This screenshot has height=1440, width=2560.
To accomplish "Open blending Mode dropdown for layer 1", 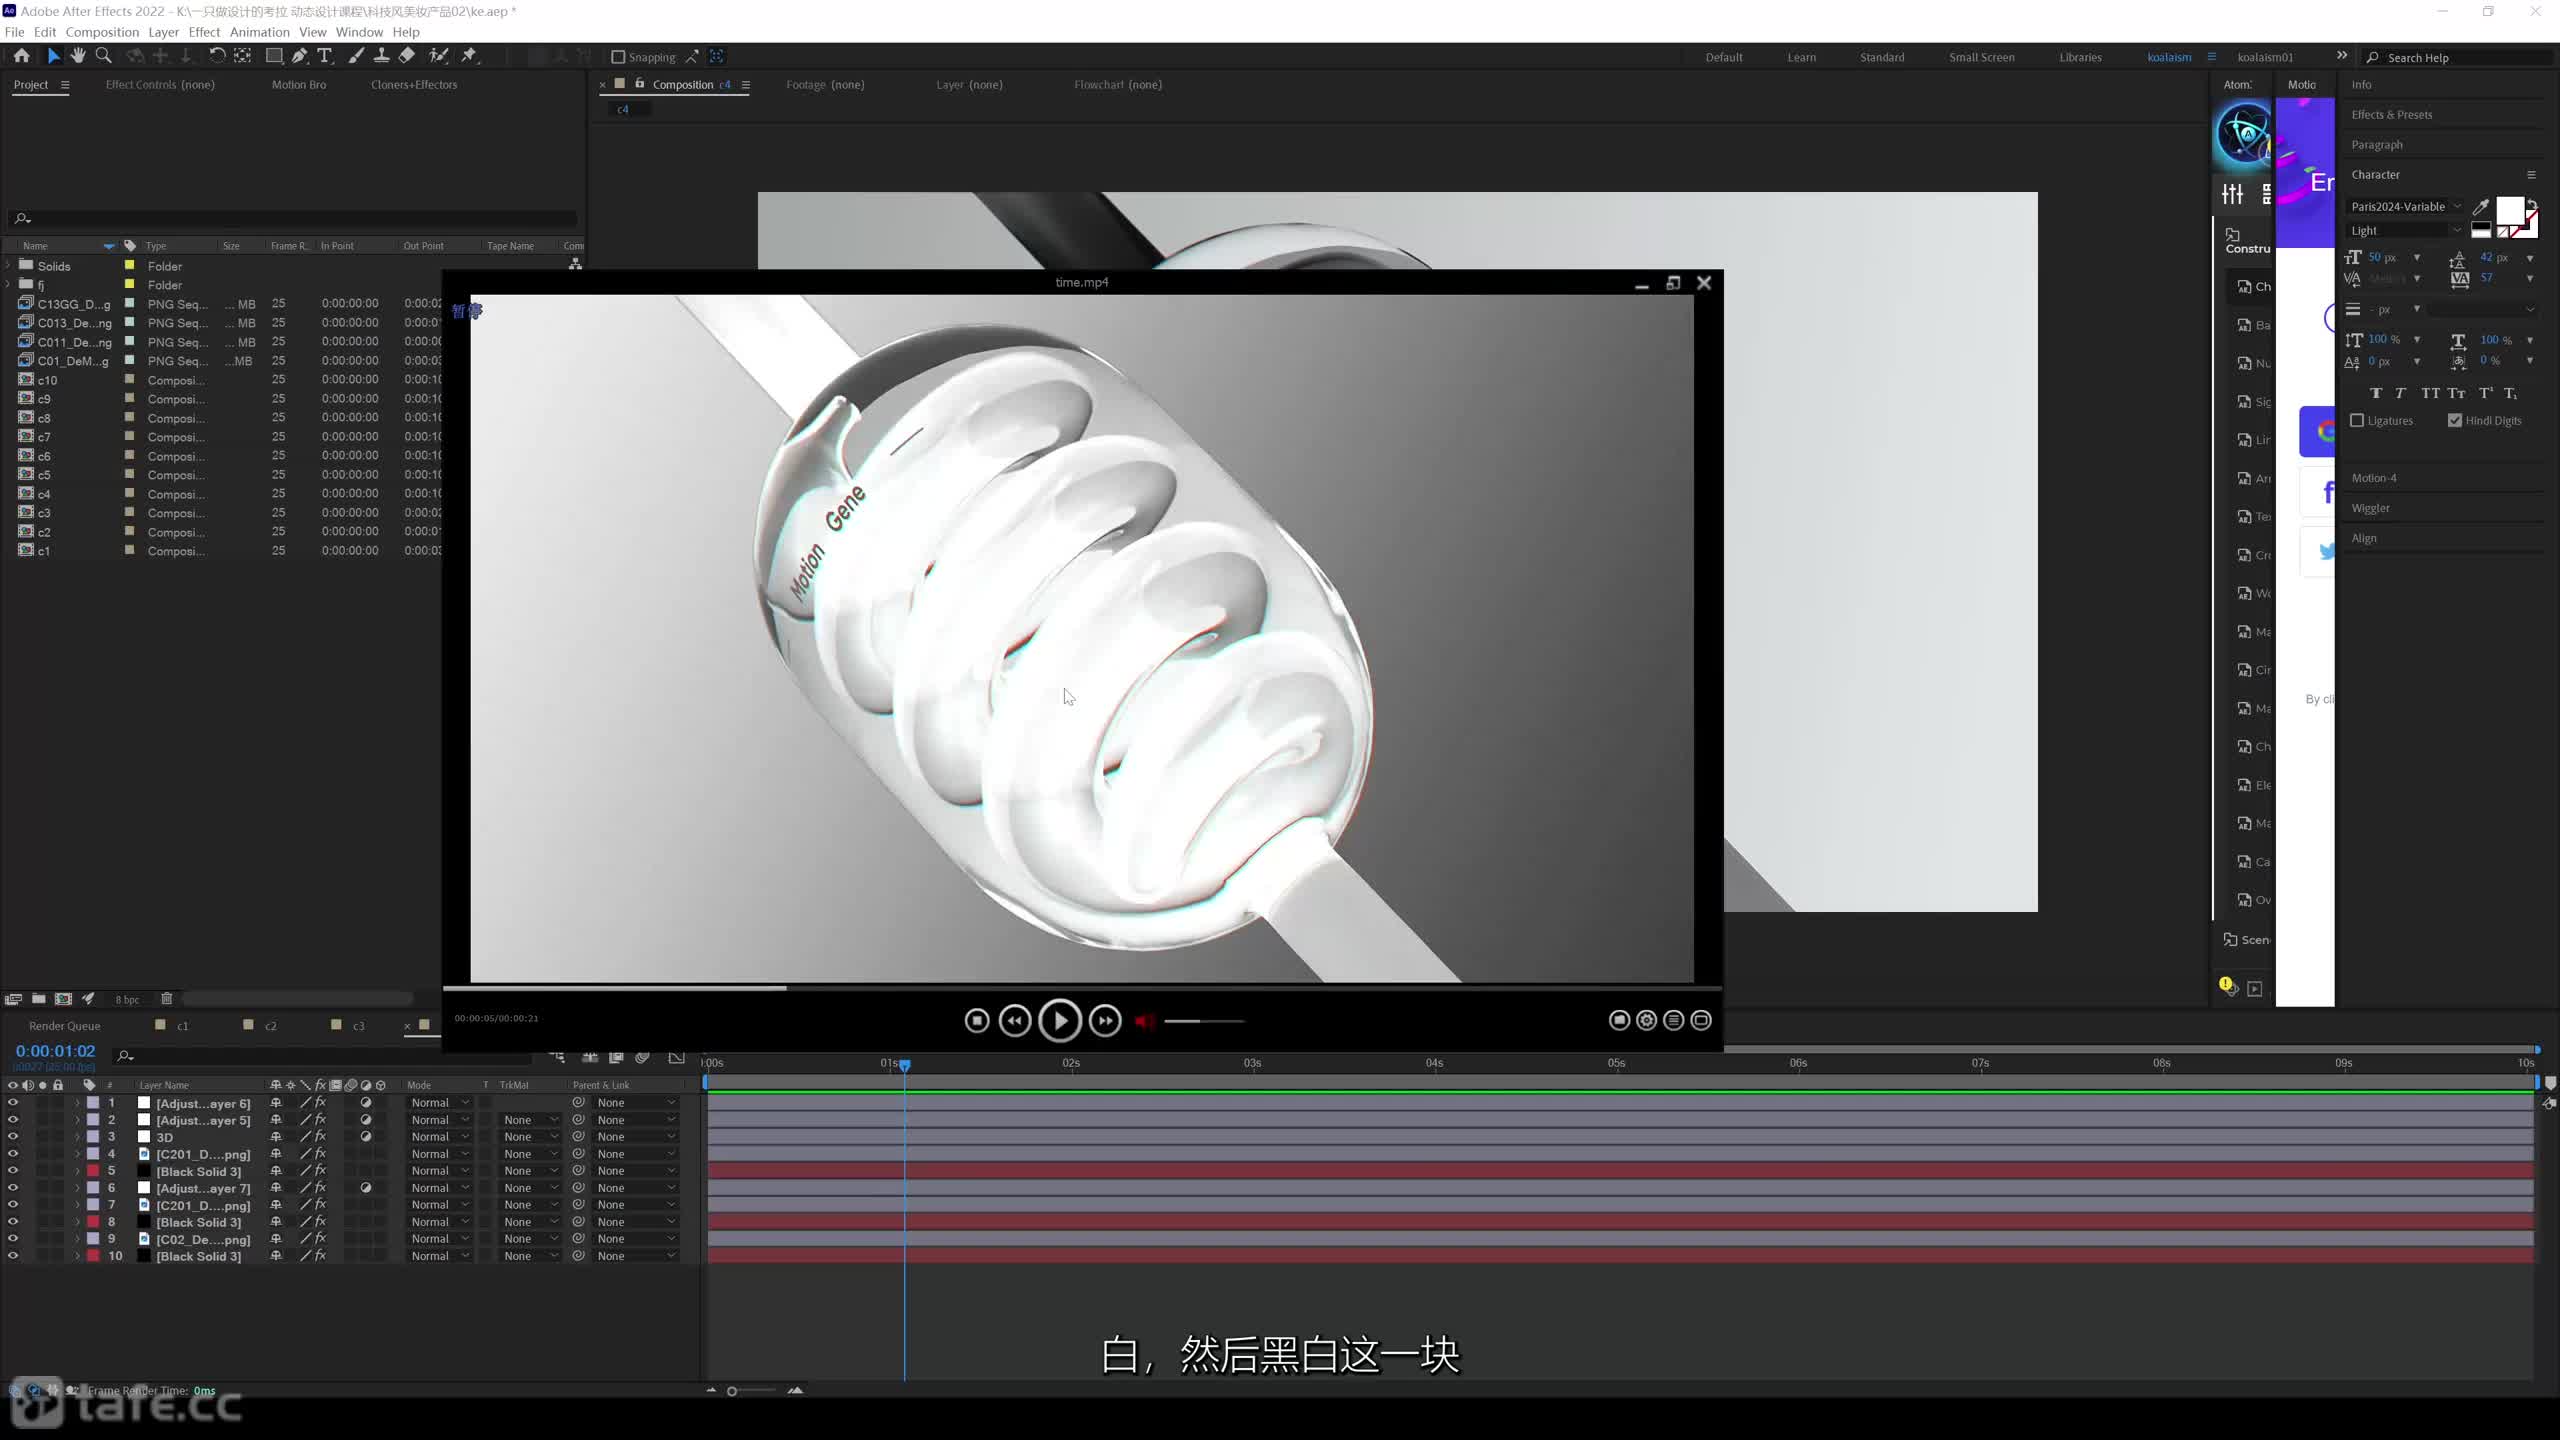I will point(439,1103).
